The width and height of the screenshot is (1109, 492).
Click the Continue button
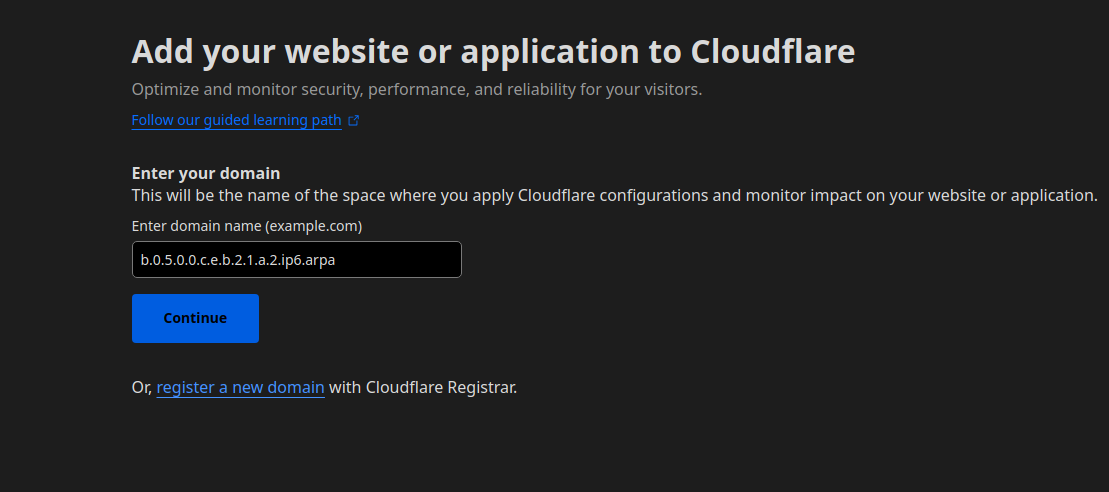[195, 318]
